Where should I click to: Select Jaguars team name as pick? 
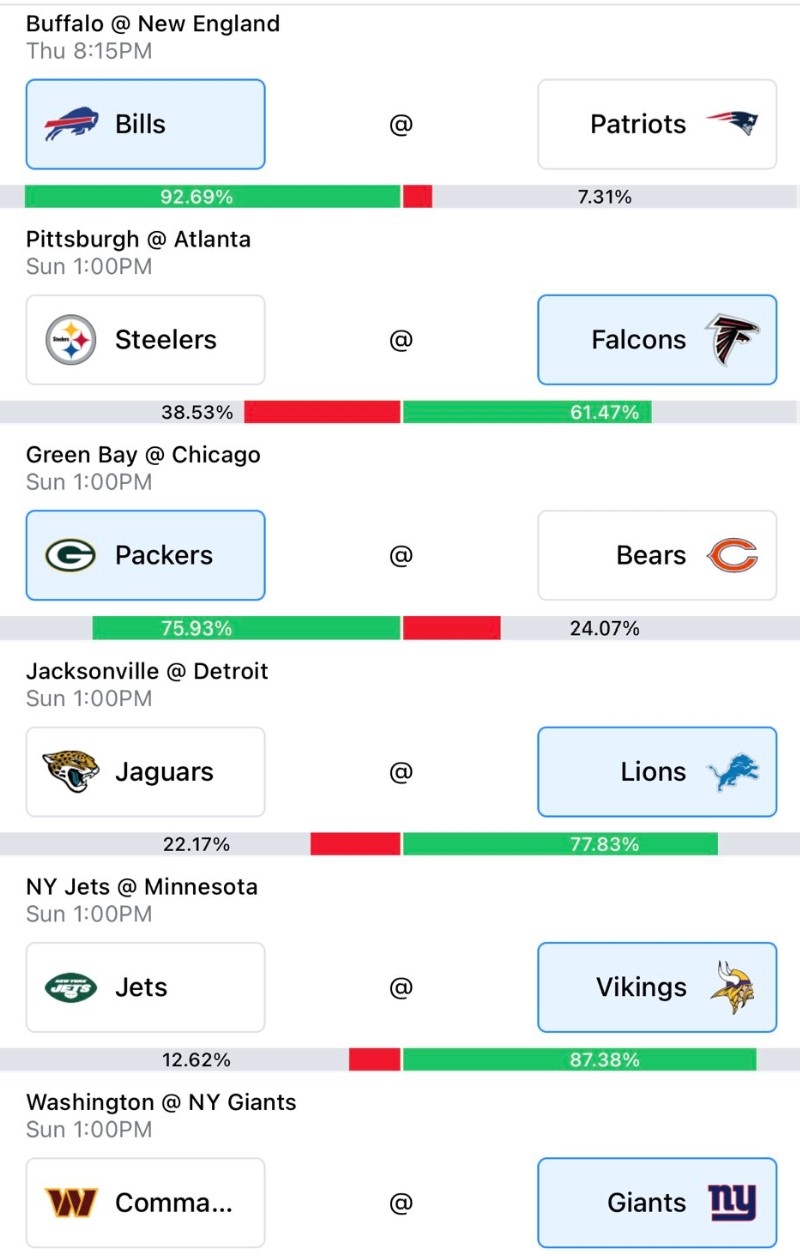[x=164, y=772]
